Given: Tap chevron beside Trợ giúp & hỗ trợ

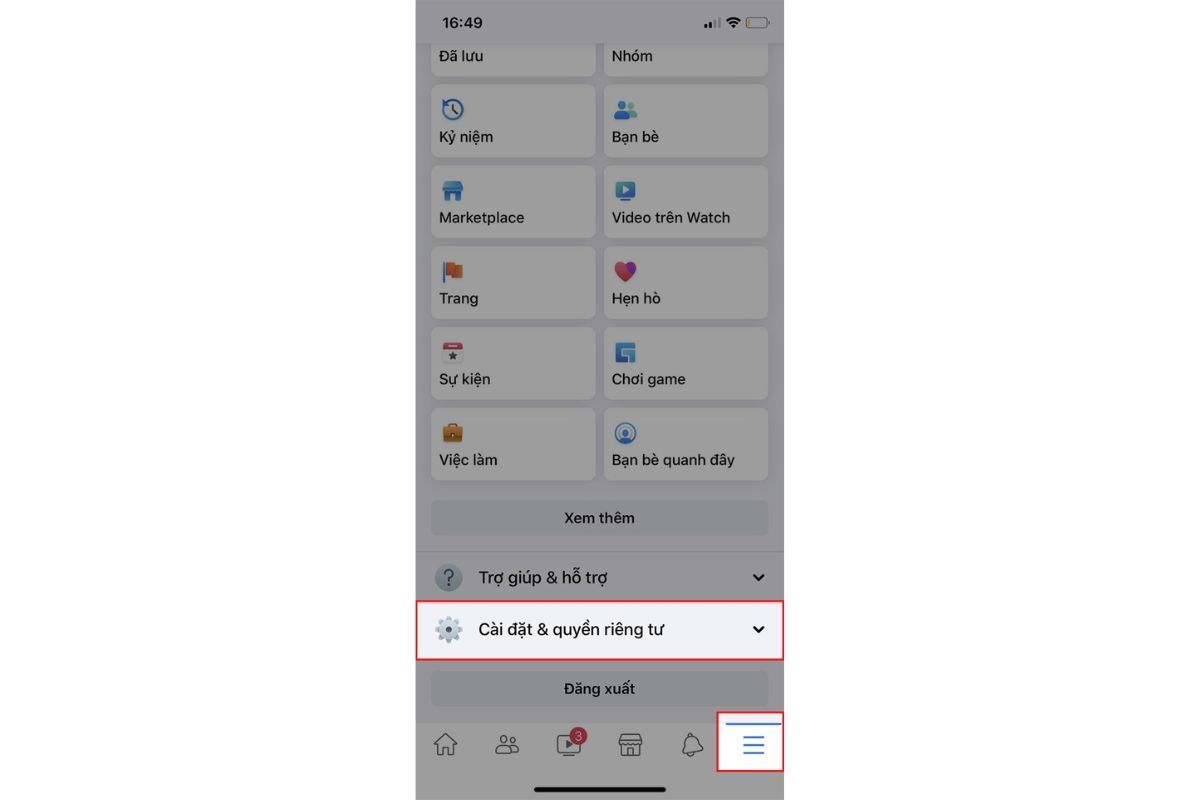Looking at the screenshot, I should [758, 577].
